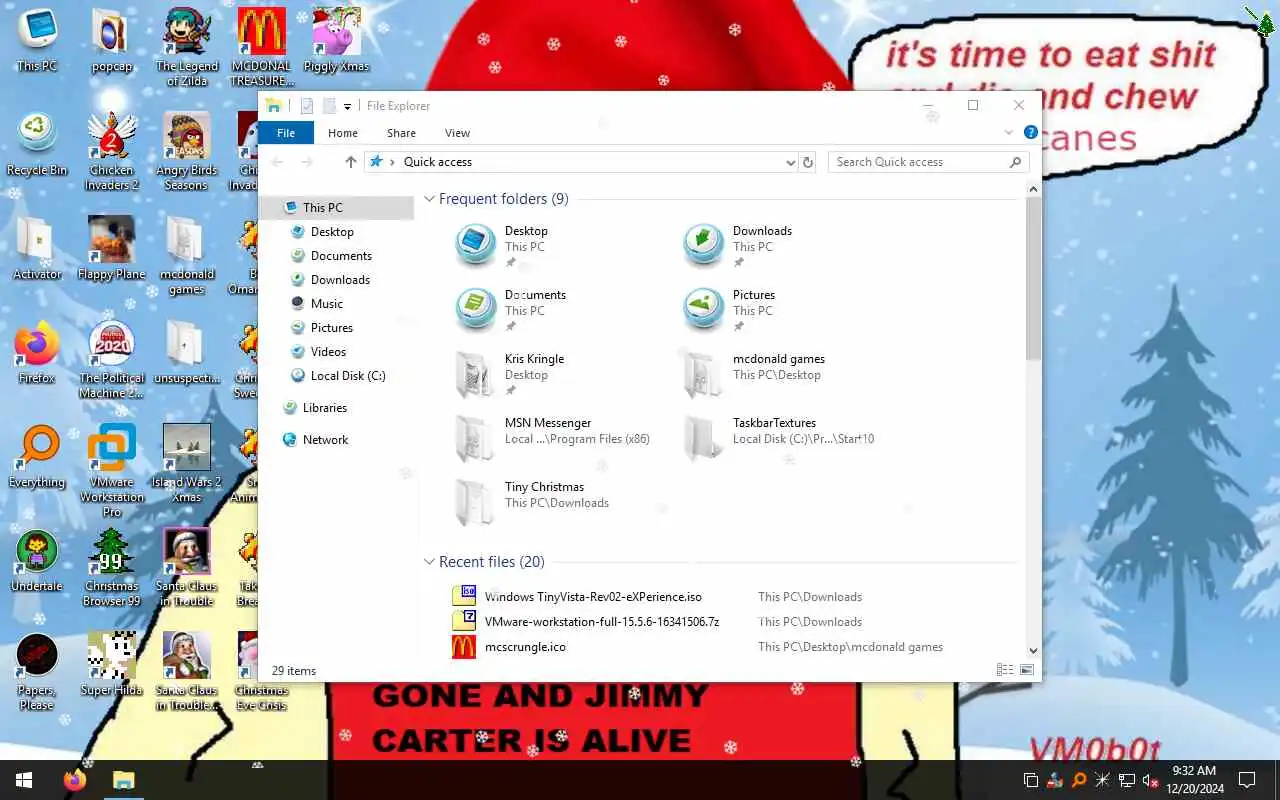Open Firefox from the taskbar
1280x800 pixels.
pyautogui.click(x=75, y=780)
